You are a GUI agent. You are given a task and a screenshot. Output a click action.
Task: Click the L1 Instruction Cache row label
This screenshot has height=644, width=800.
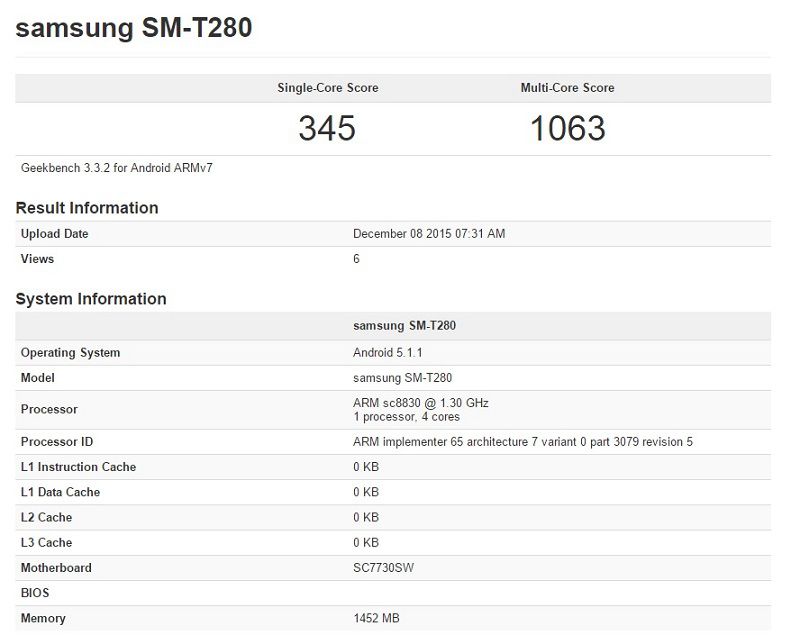[x=78, y=467]
